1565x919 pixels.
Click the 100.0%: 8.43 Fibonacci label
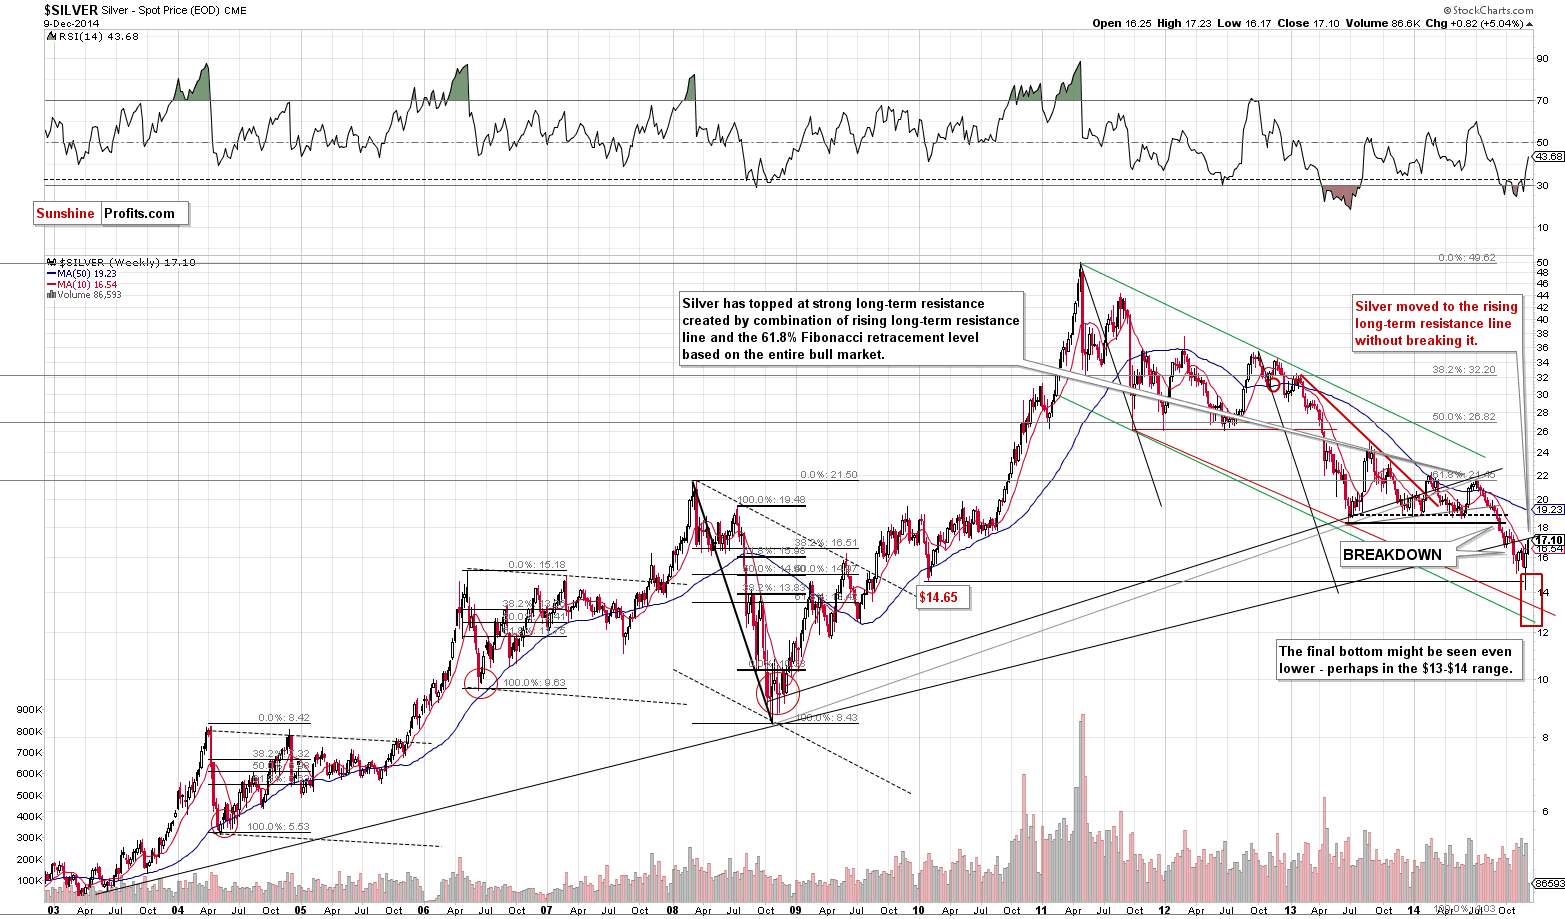coord(826,718)
